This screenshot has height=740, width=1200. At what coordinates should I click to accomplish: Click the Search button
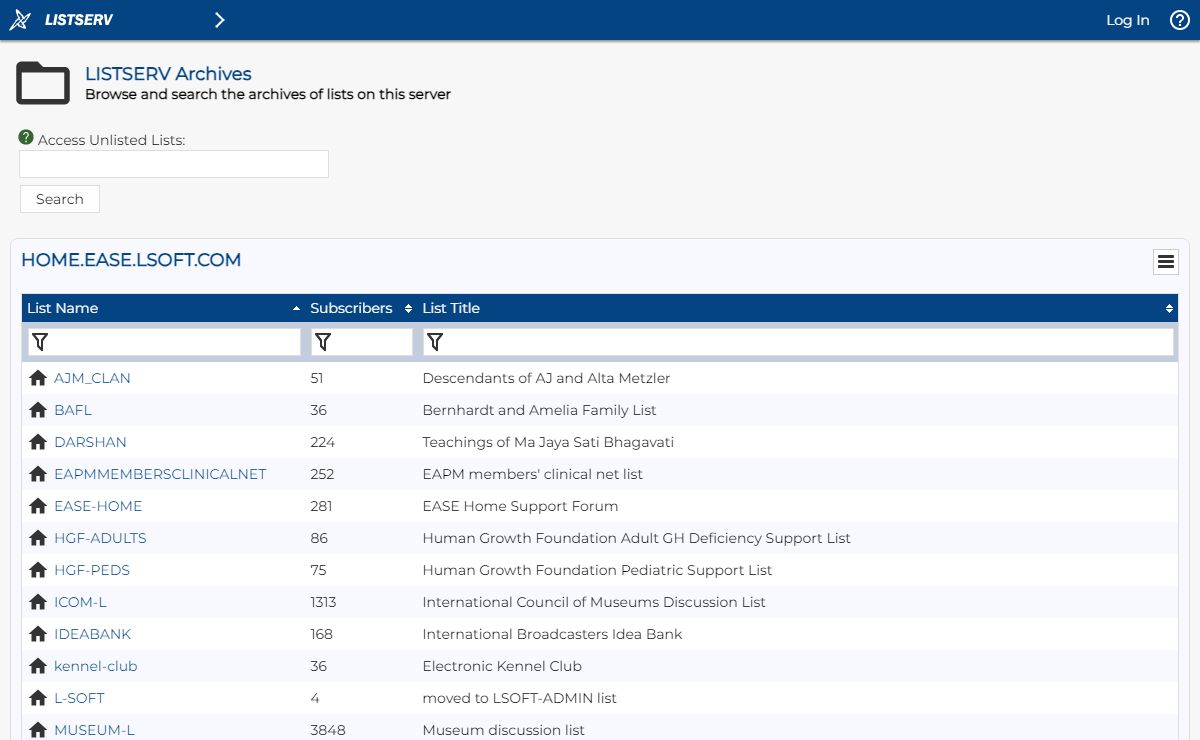pos(60,199)
